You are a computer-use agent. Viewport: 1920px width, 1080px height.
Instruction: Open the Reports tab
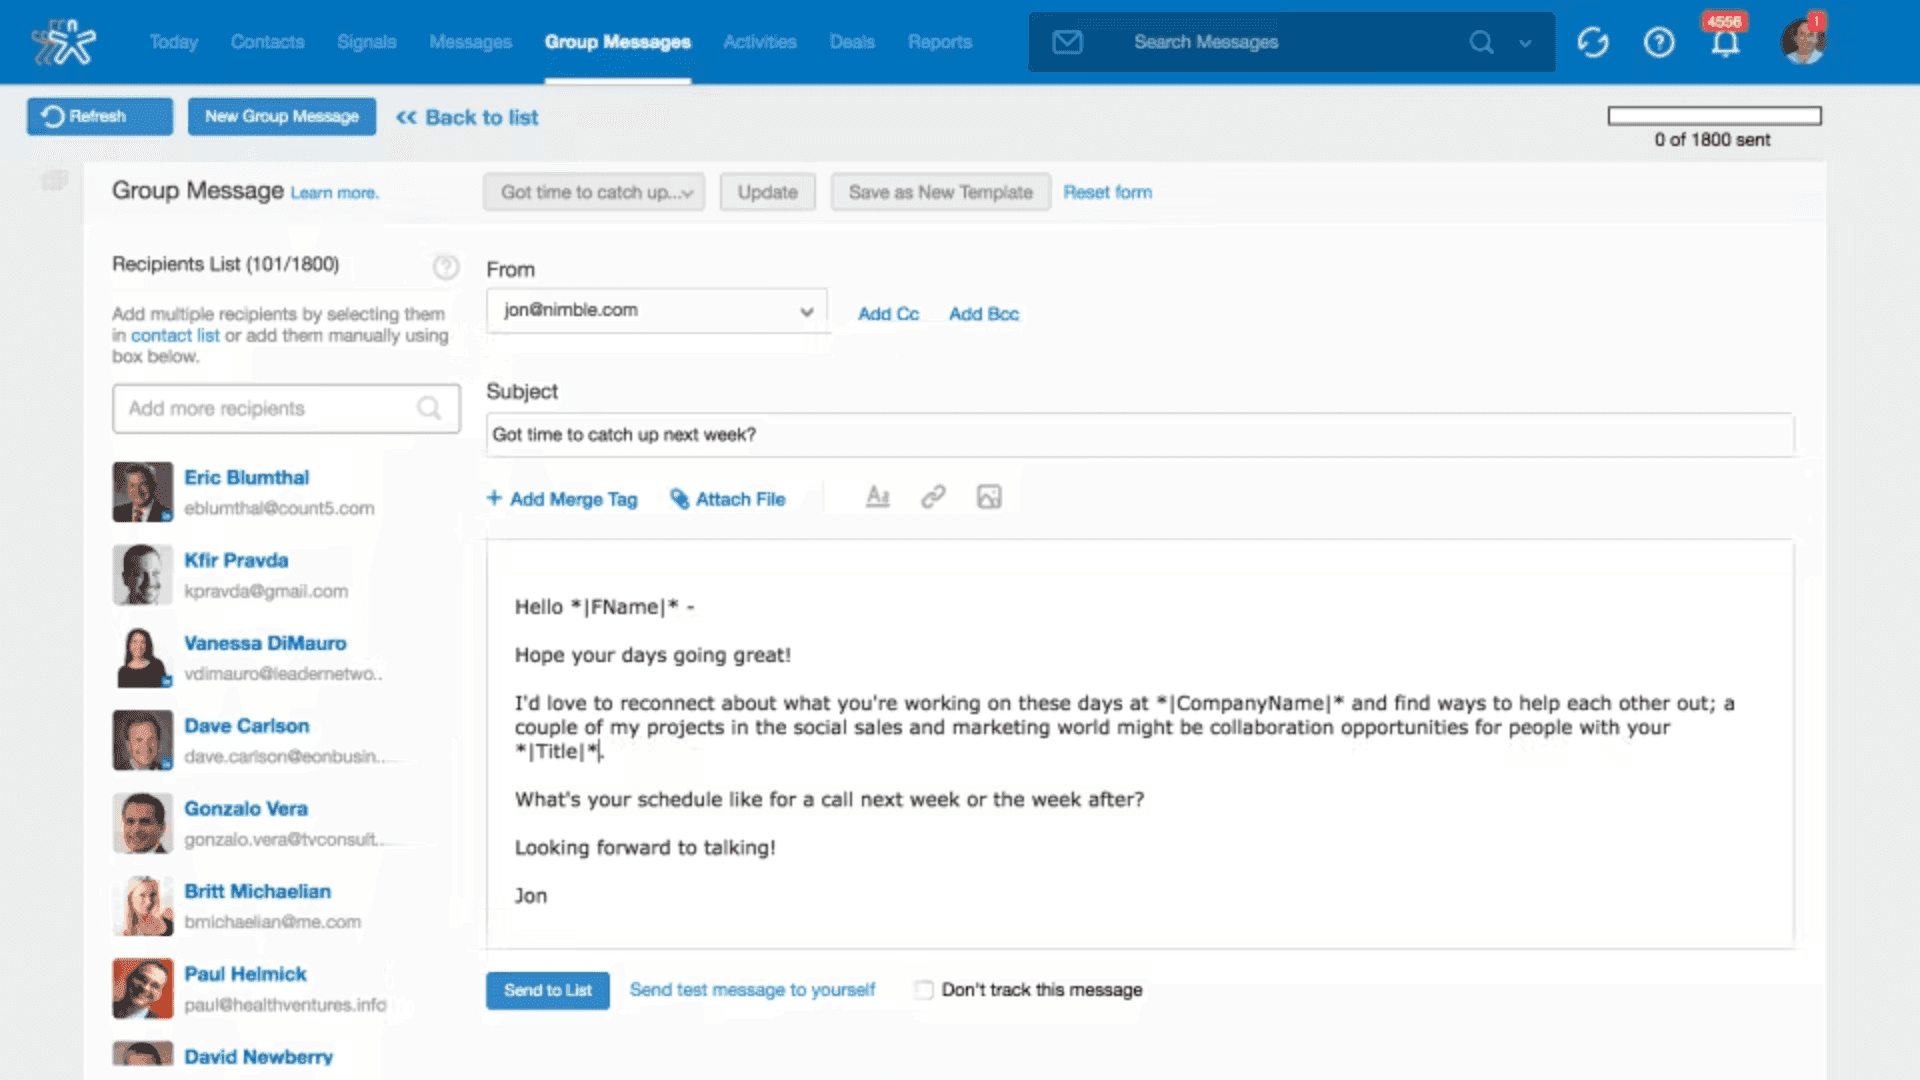[x=940, y=42]
